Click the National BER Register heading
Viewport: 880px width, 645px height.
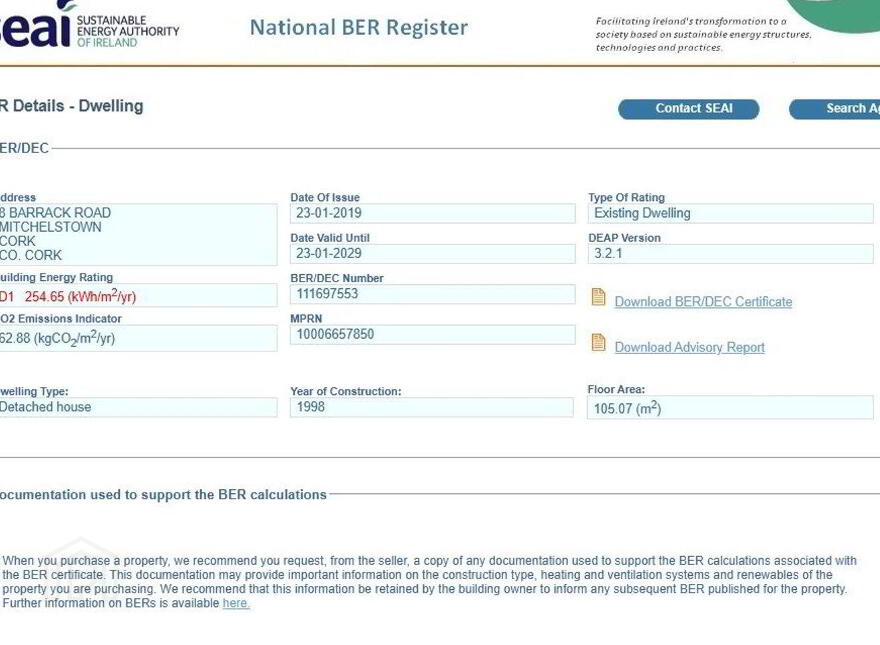[x=359, y=28]
